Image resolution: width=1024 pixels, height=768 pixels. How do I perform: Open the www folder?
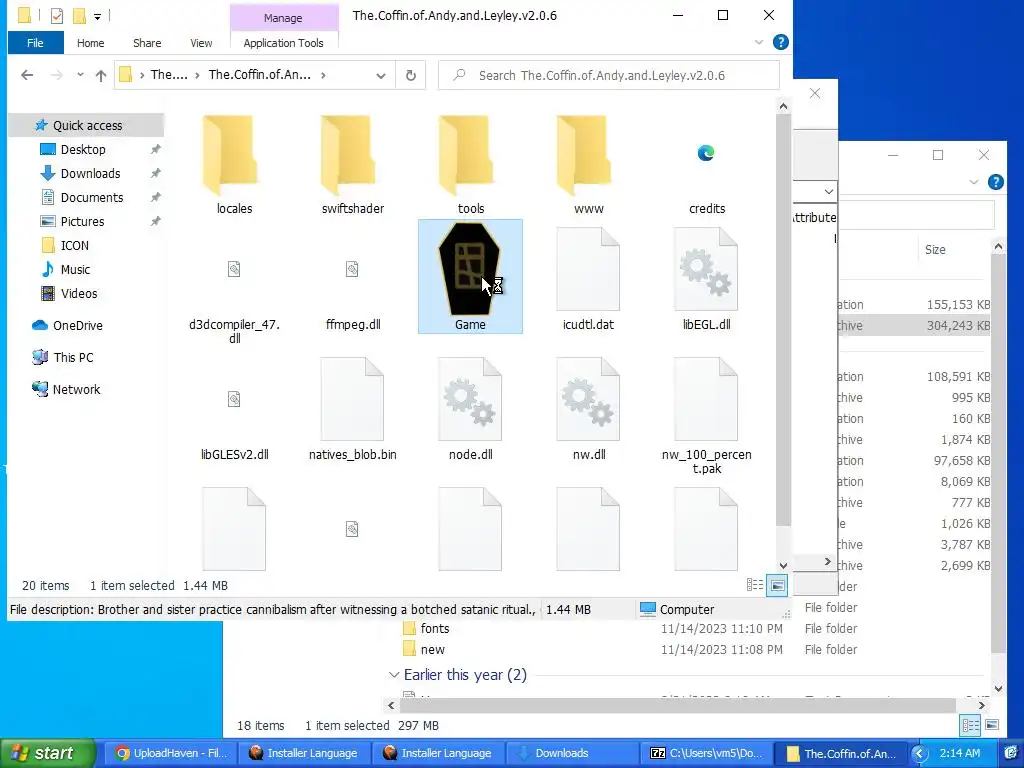click(x=588, y=165)
